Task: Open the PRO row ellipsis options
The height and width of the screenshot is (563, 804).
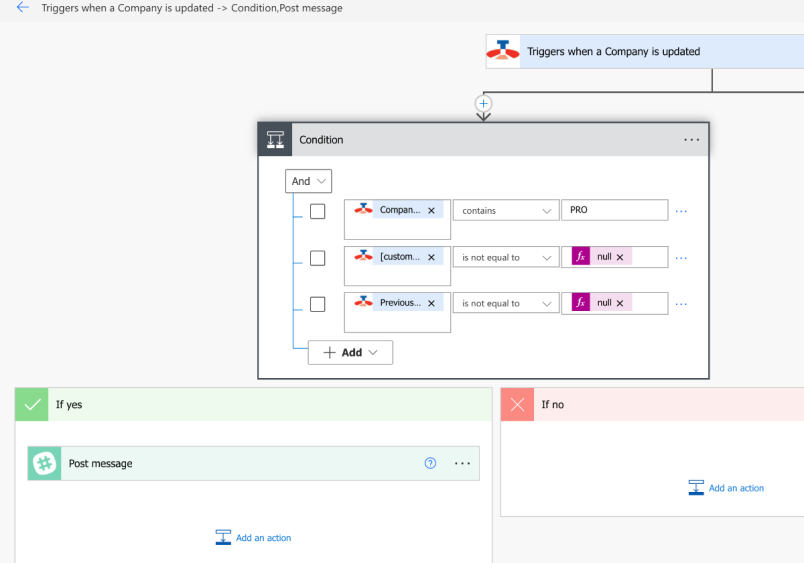Action: pyautogui.click(x=681, y=211)
